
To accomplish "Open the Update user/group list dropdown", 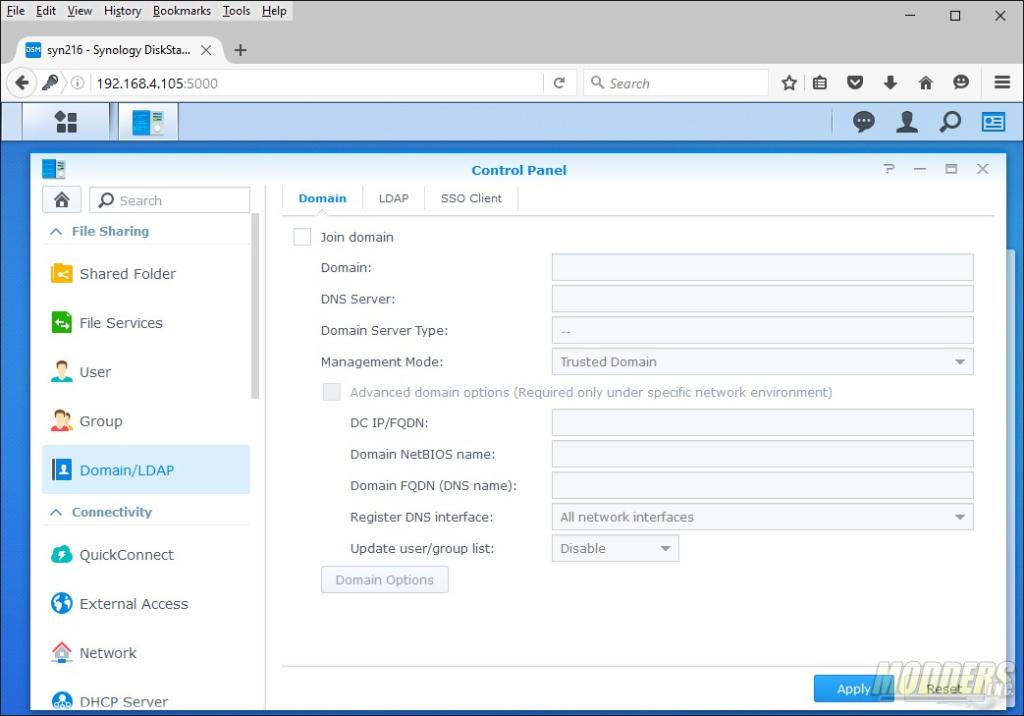I will point(615,548).
